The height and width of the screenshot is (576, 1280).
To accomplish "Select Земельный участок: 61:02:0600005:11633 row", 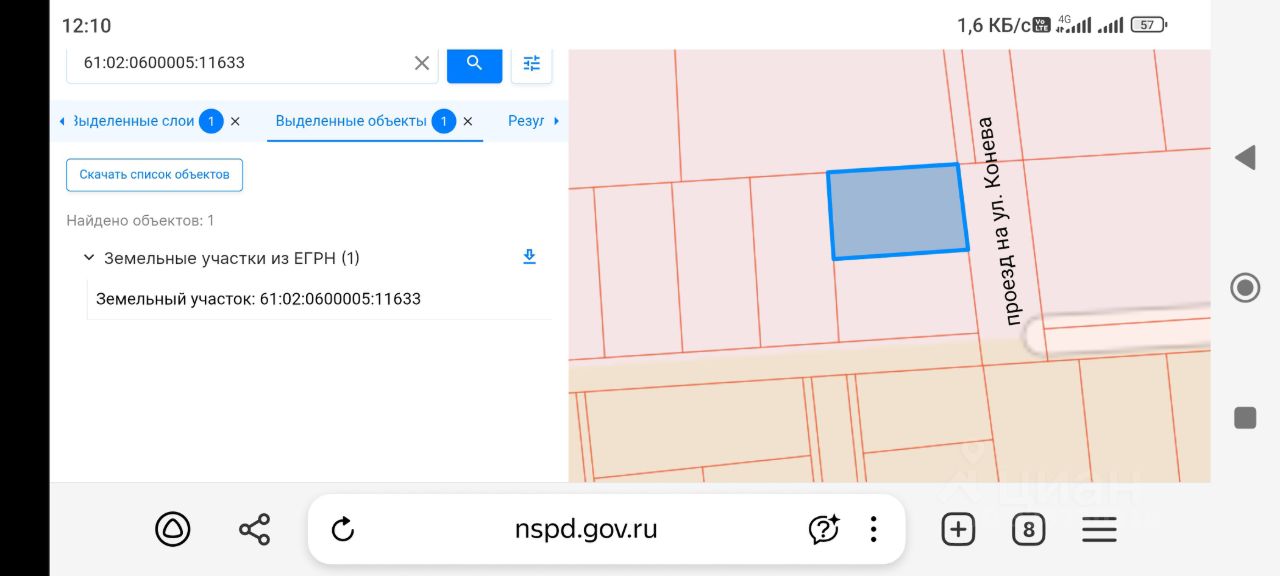I will coord(319,299).
